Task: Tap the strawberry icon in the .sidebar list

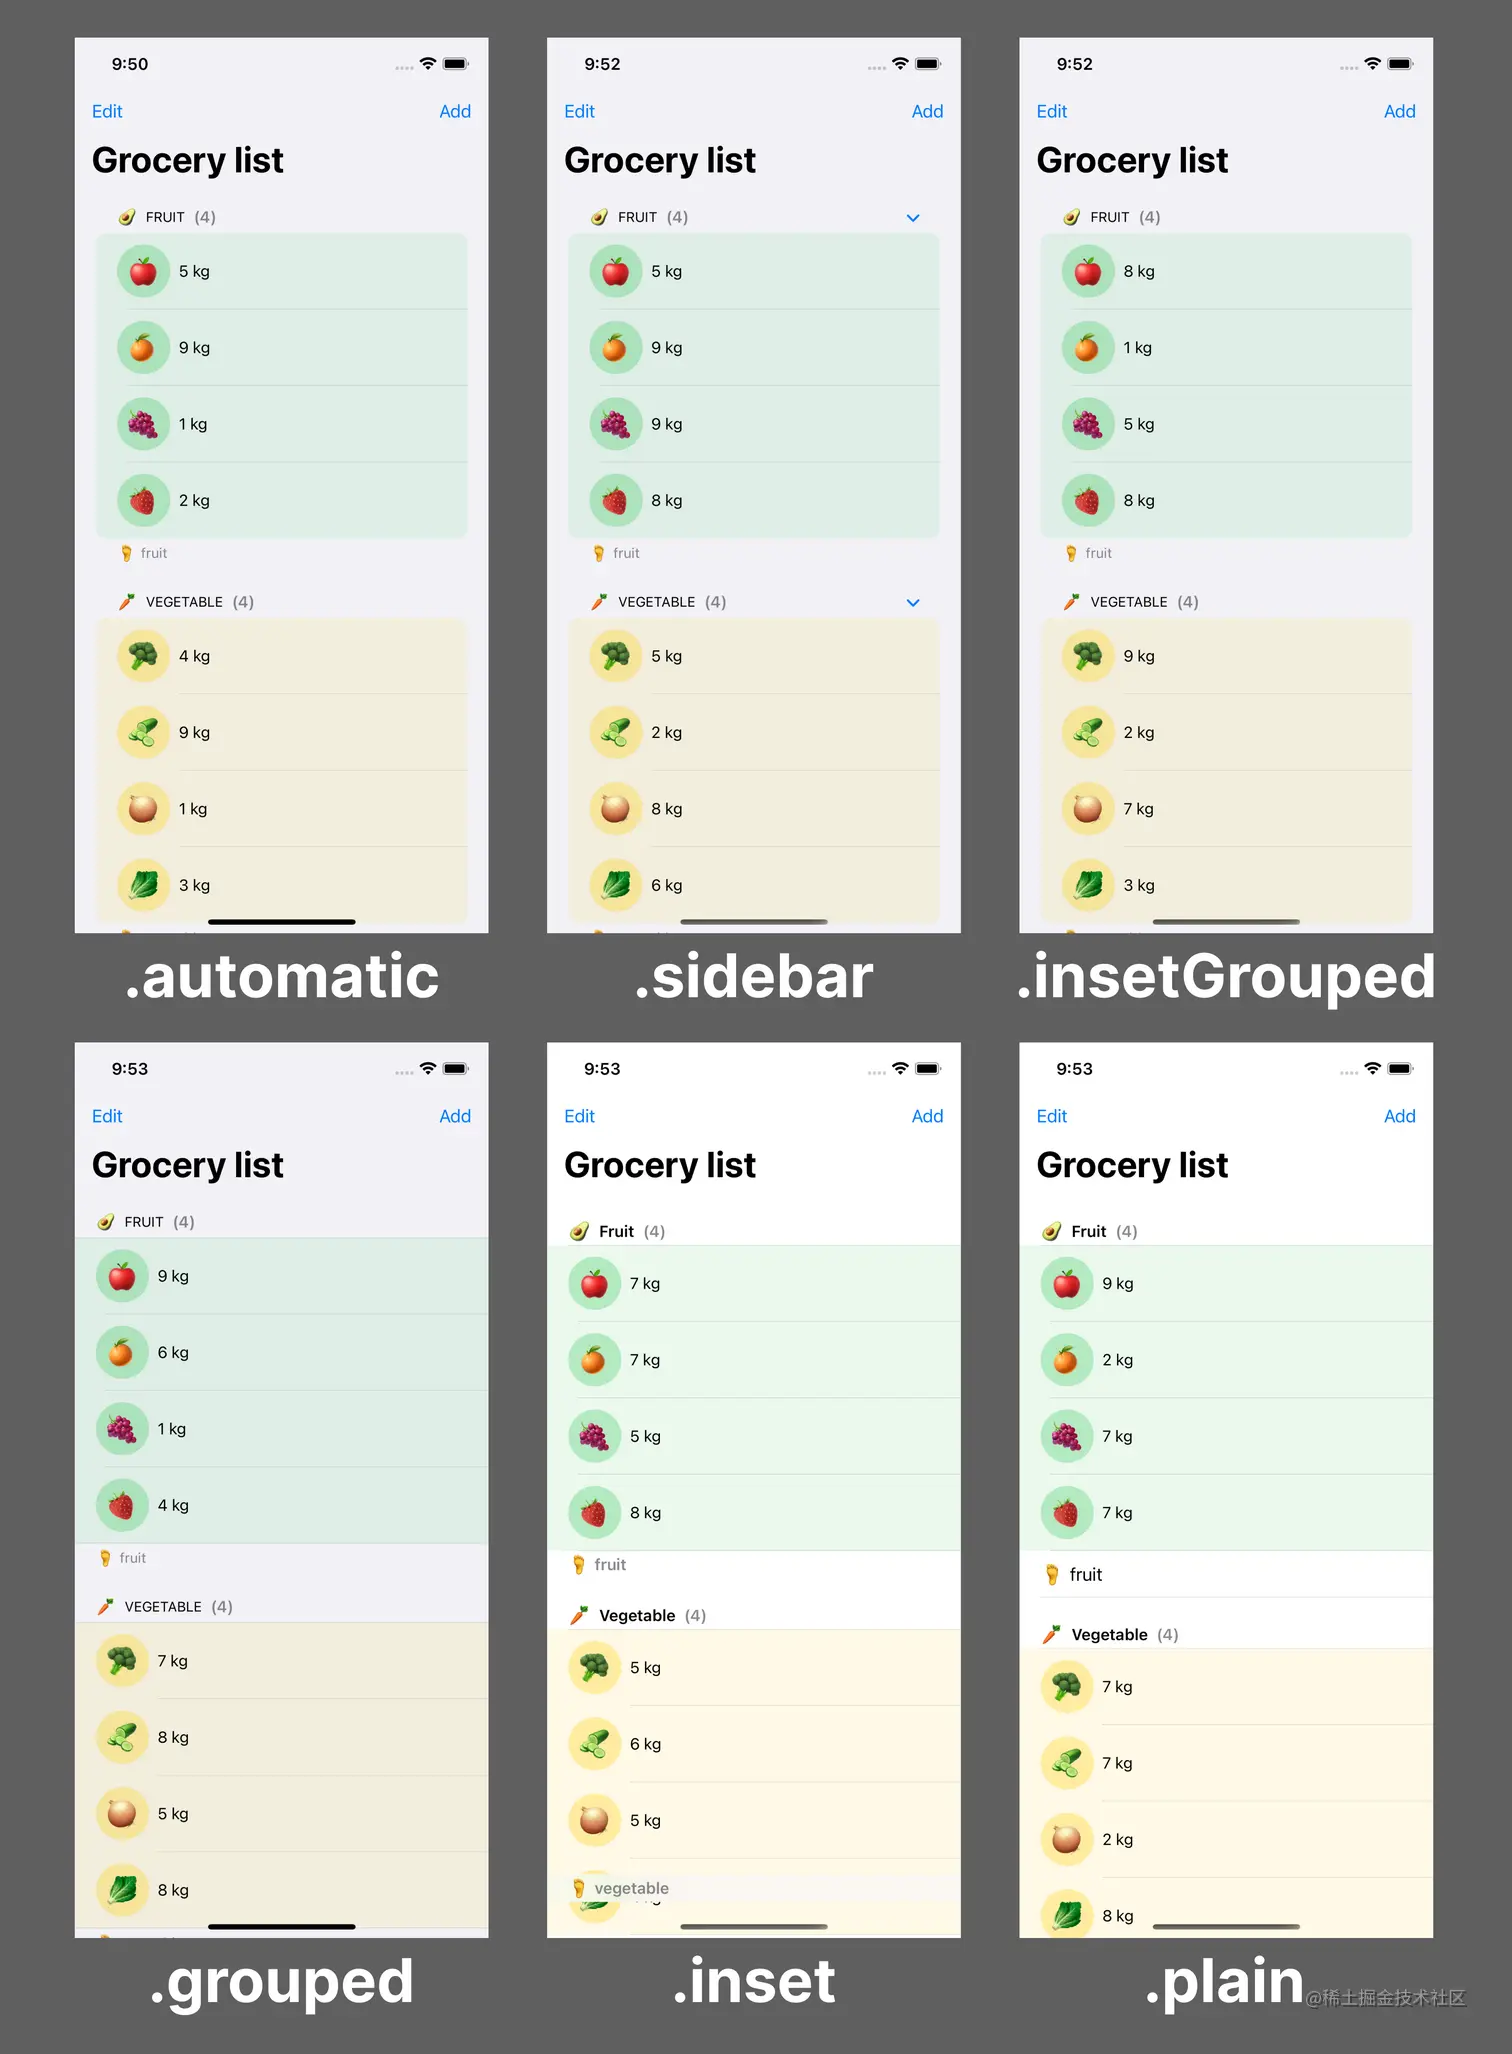Action: coord(615,501)
